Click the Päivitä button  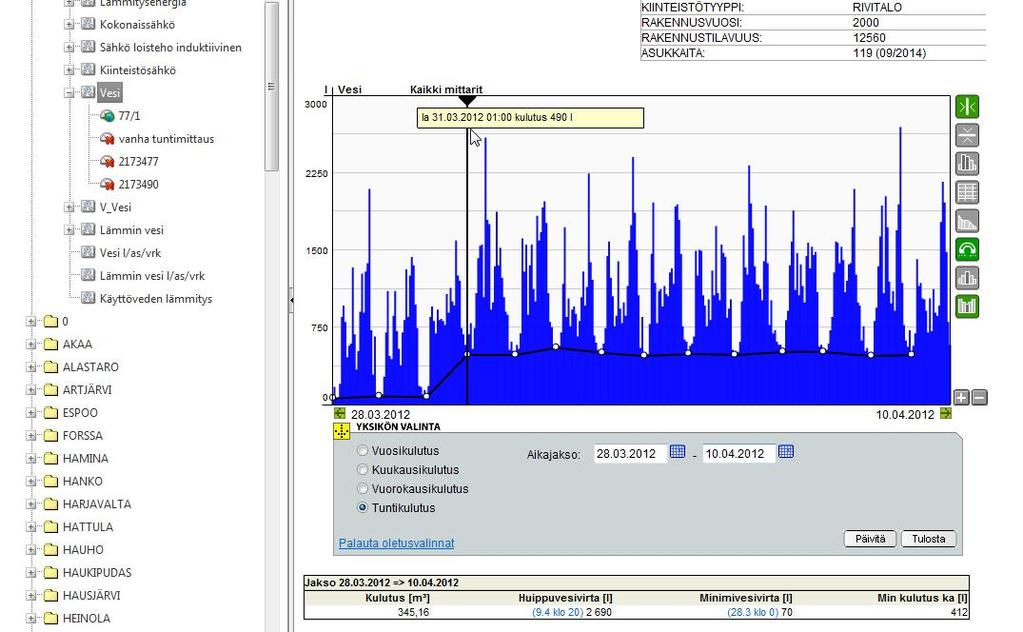(x=870, y=539)
